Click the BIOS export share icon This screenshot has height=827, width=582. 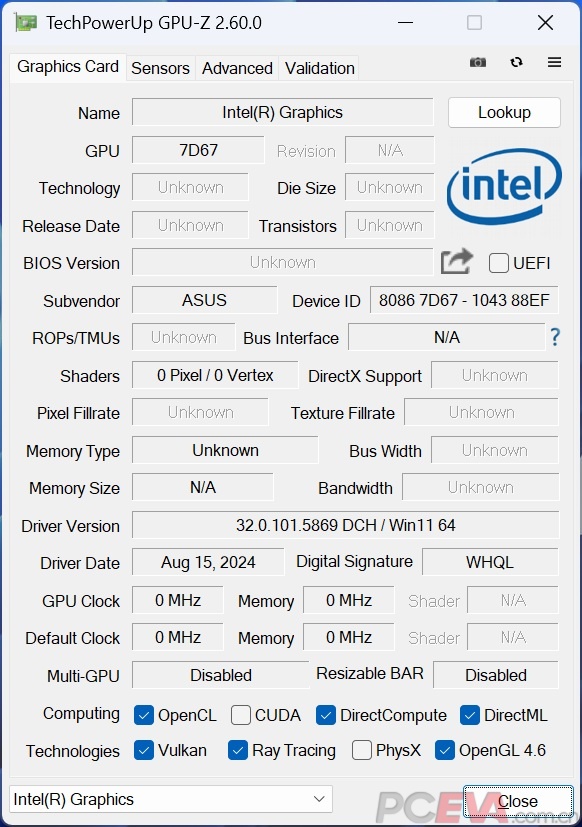(456, 261)
